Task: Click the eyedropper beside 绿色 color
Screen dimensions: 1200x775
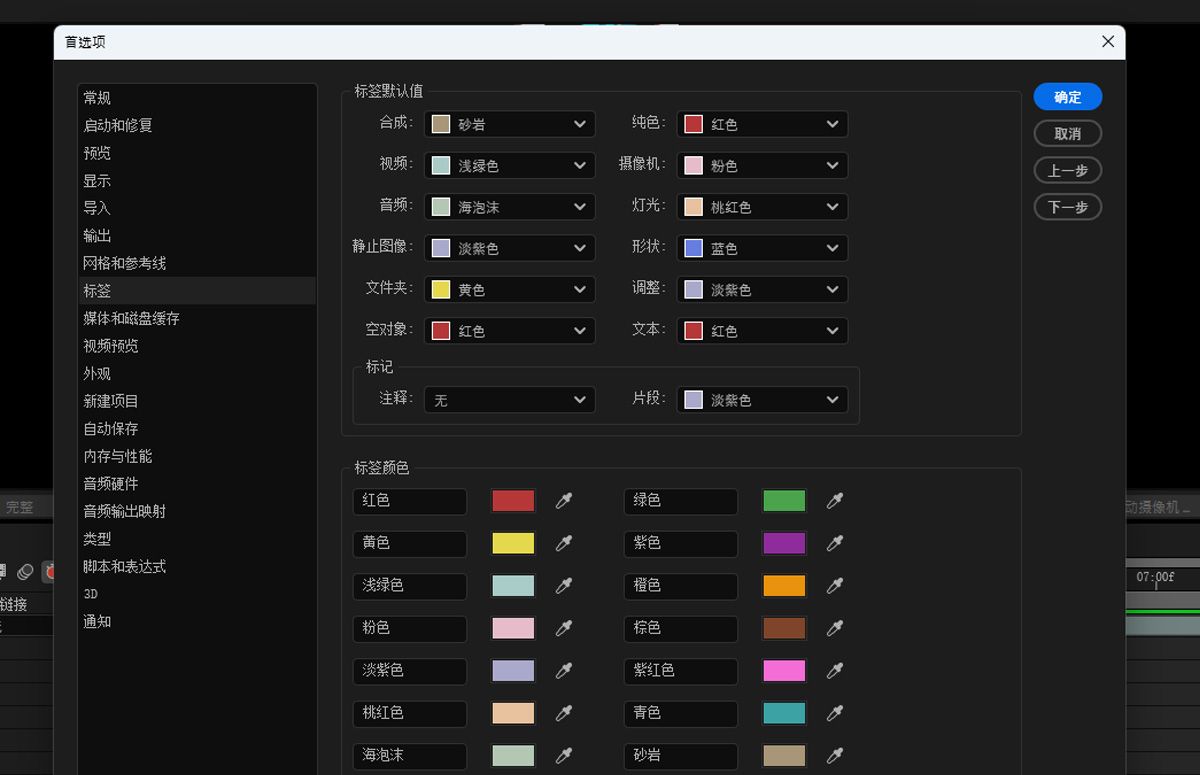Action: point(835,501)
